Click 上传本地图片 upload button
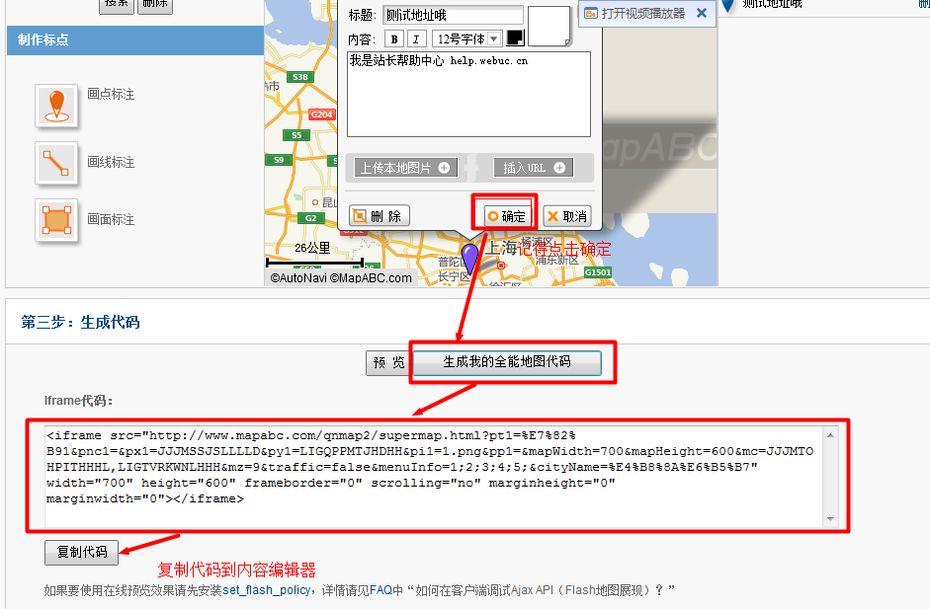Image resolution: width=930 pixels, height=609 pixels. tap(406, 168)
